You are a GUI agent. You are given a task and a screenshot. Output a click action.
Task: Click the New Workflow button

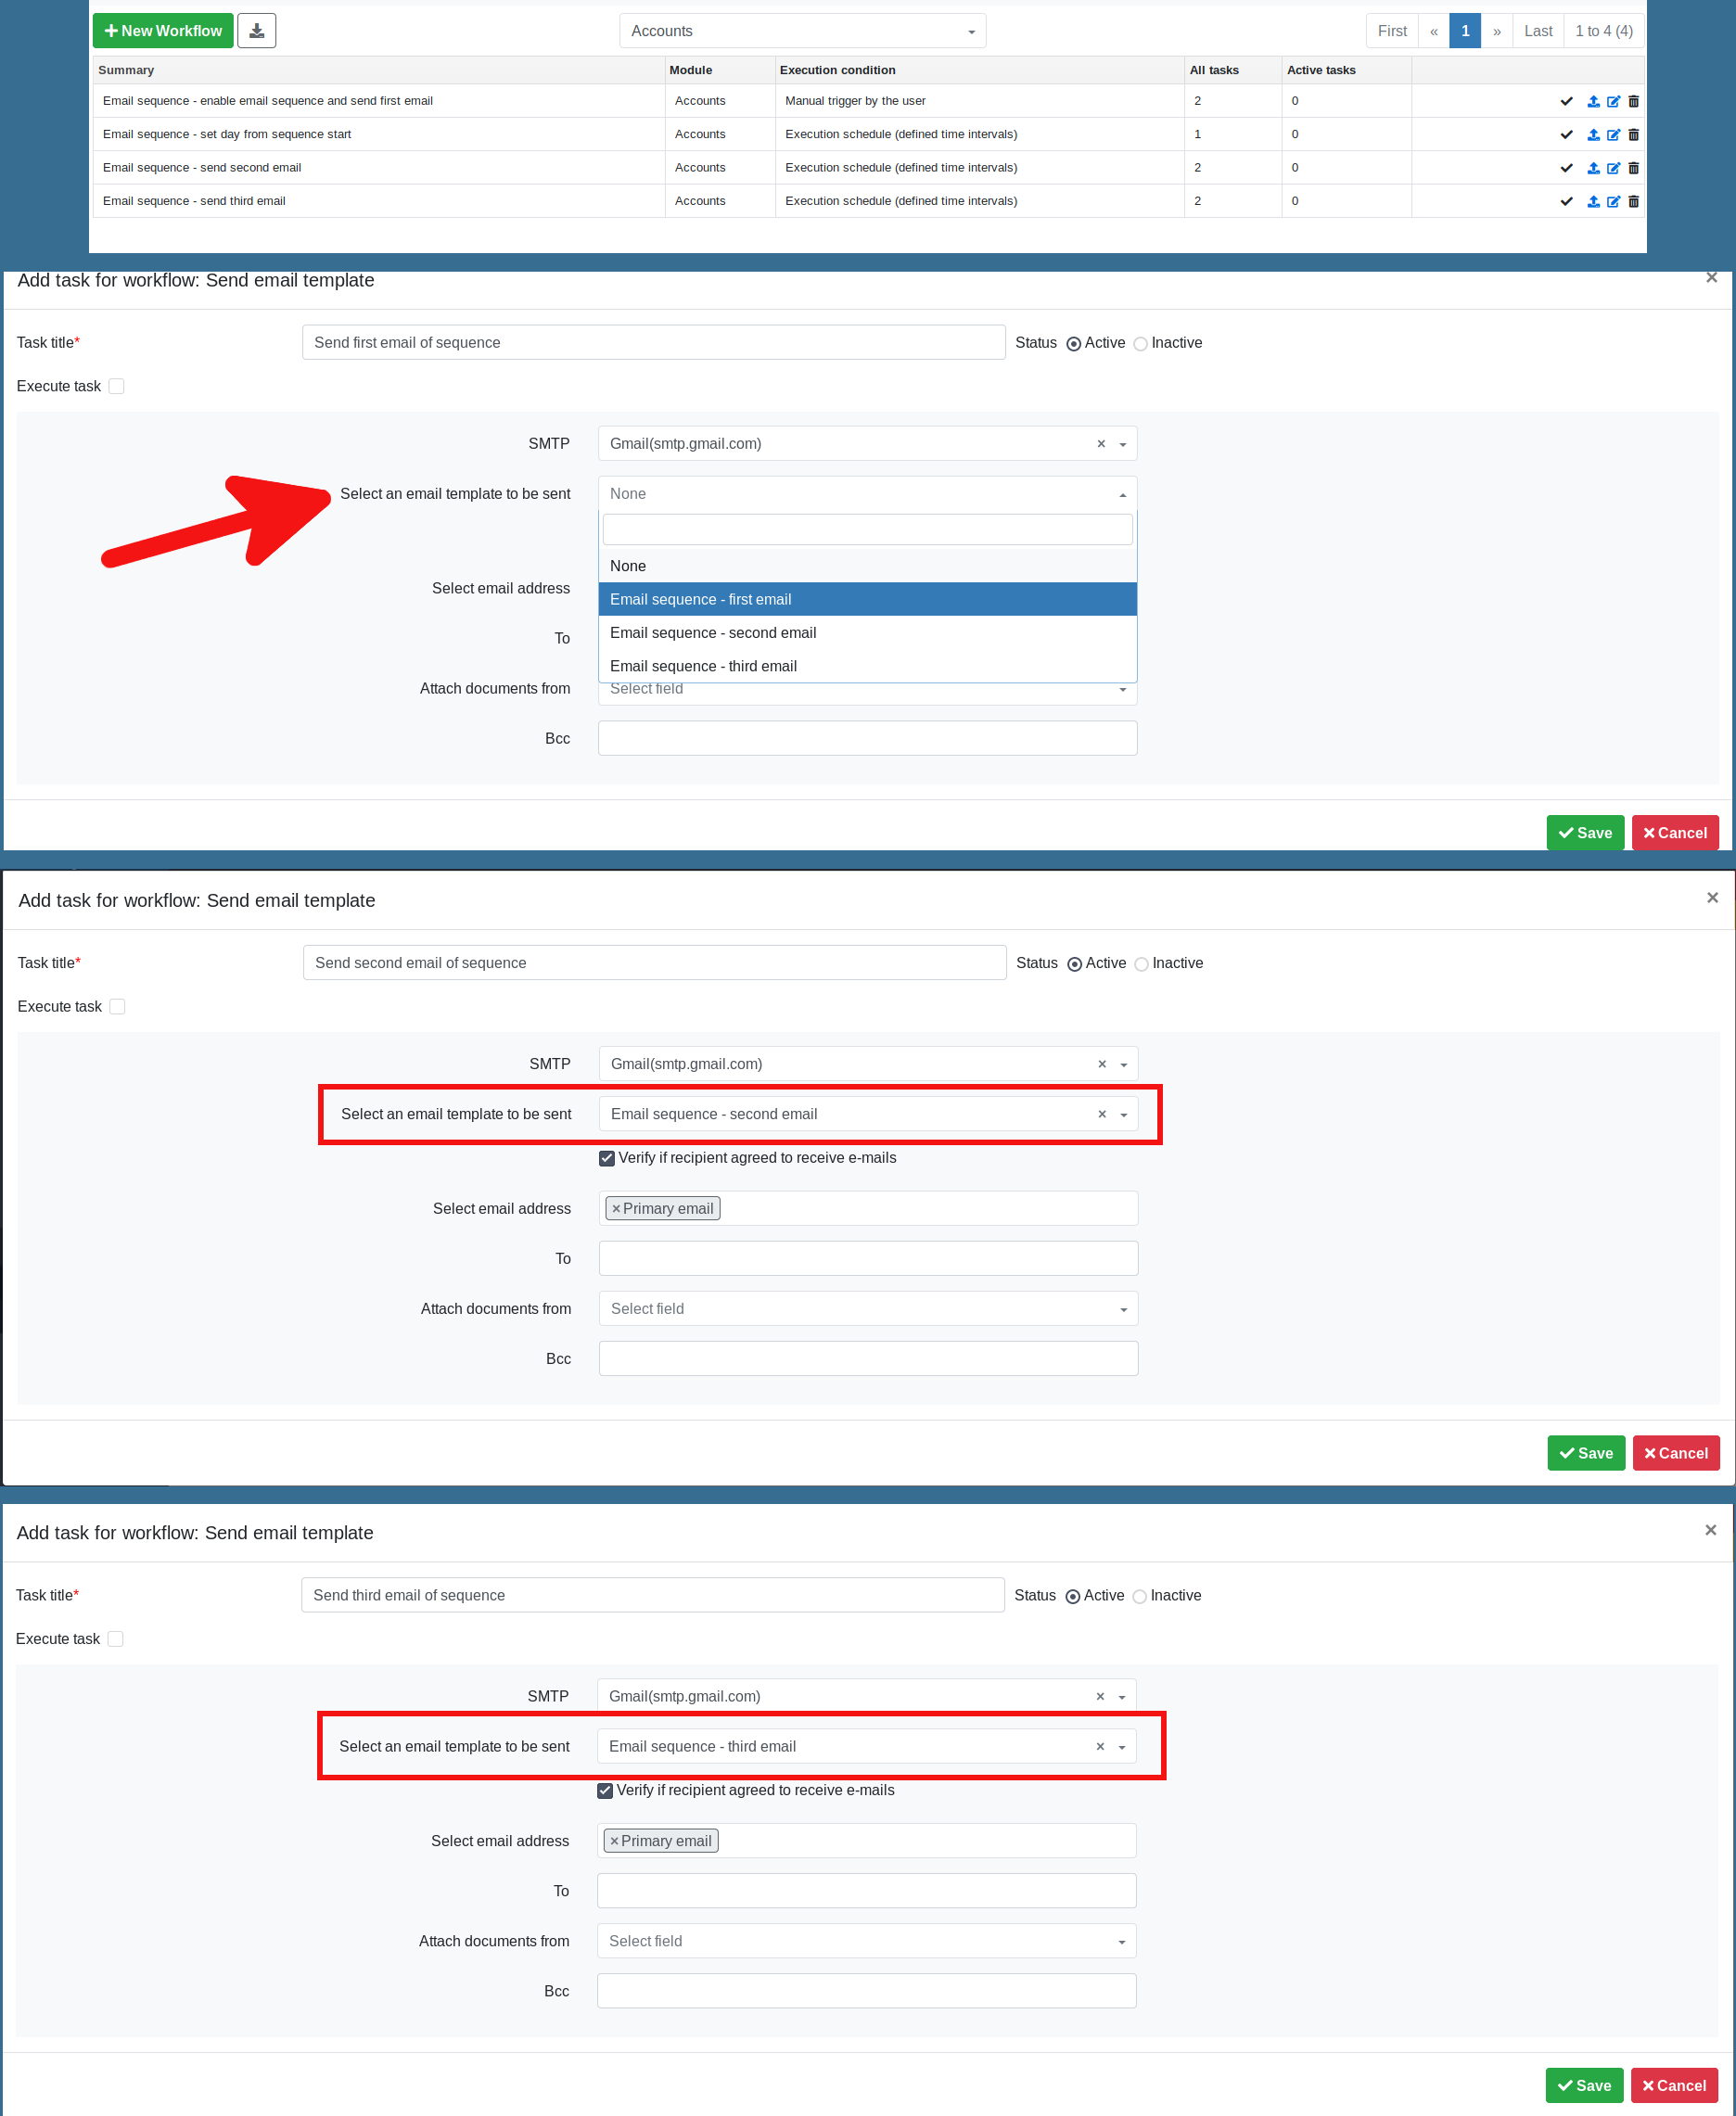pyautogui.click(x=163, y=31)
